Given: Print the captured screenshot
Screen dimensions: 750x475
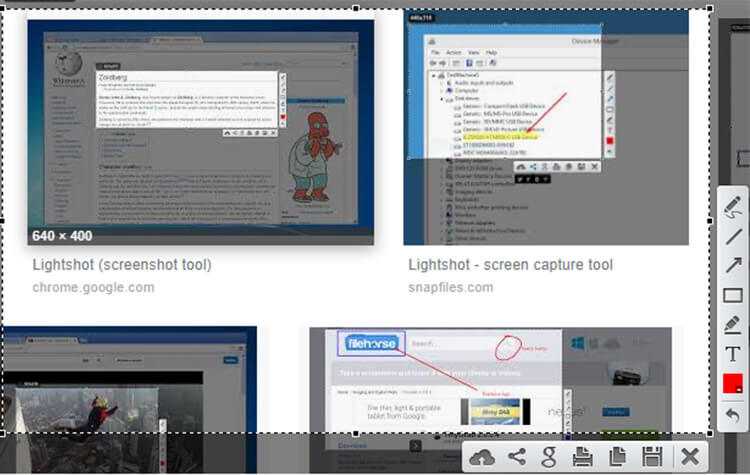Looking at the screenshot, I should click(583, 457).
